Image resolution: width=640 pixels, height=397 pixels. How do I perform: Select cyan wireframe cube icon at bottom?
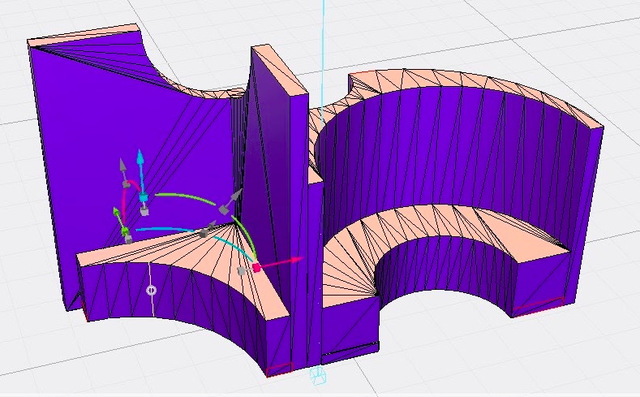(x=318, y=375)
